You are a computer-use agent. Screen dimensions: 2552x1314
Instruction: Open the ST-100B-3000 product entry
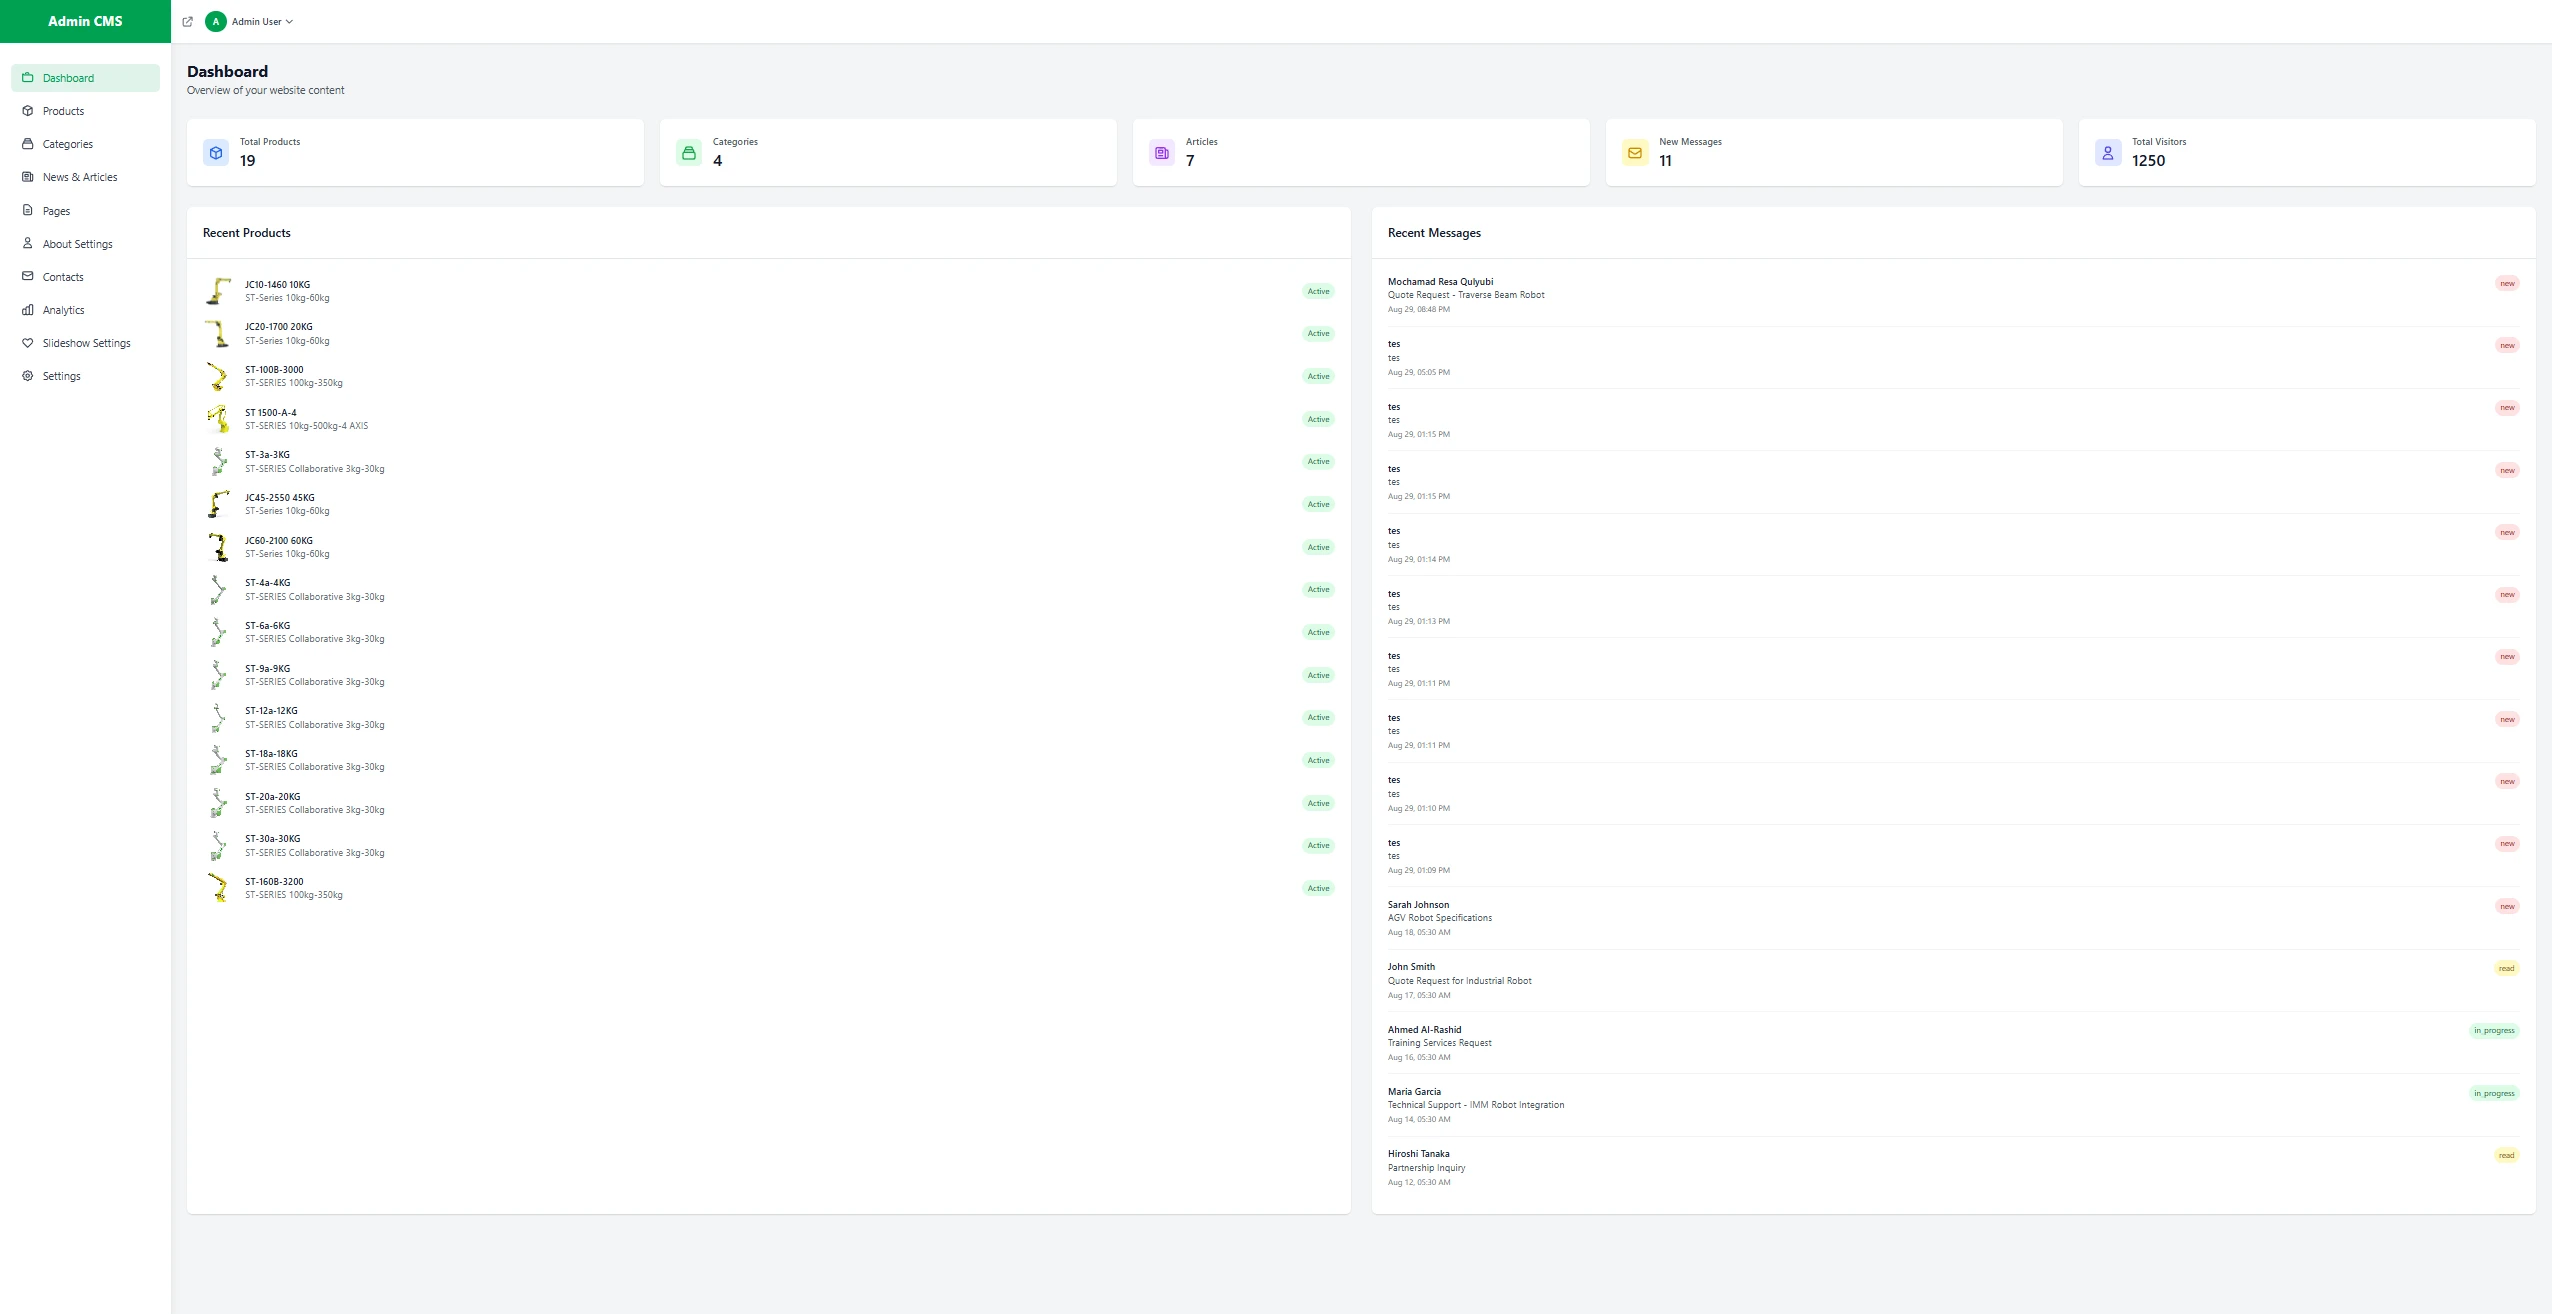pyautogui.click(x=274, y=370)
